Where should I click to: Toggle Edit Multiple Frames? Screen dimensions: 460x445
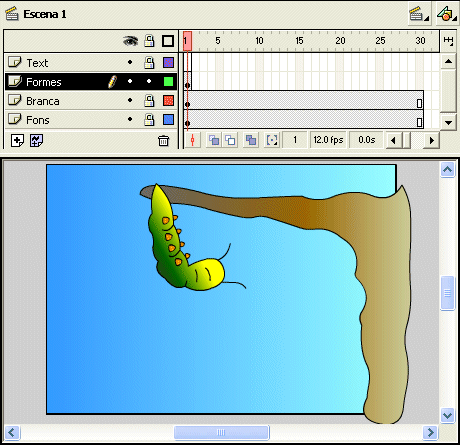click(x=251, y=140)
